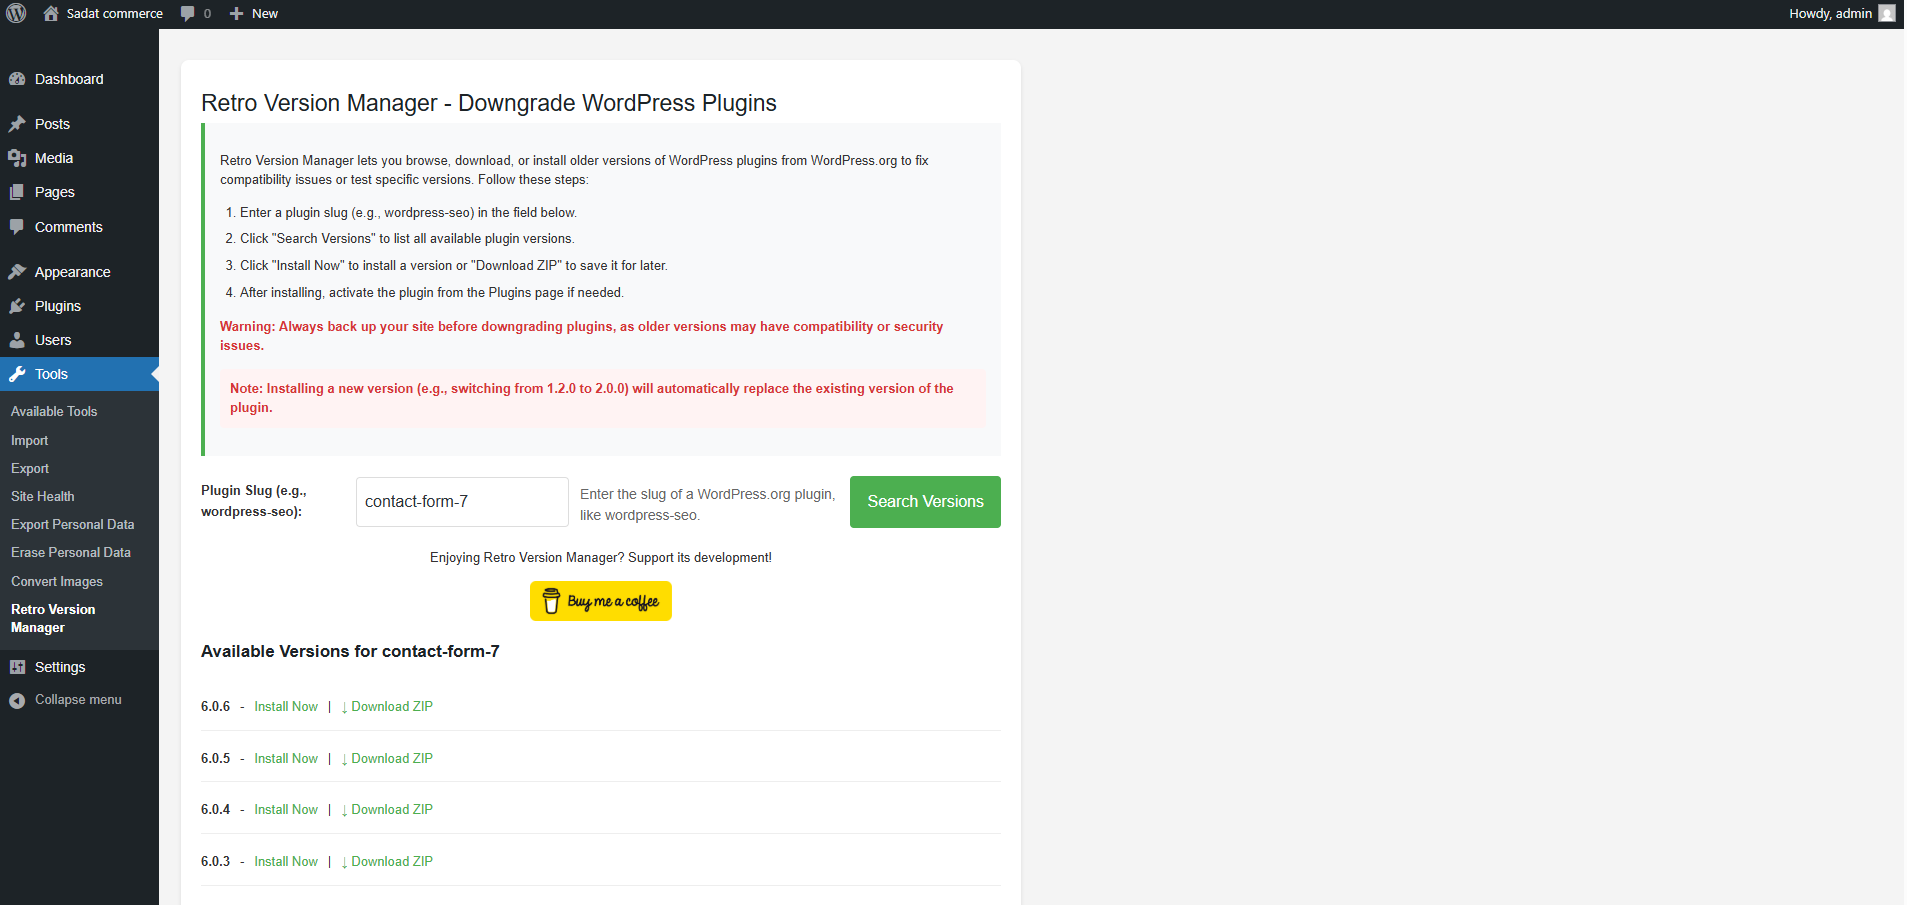
Task: Click the Sadat commerce home icon
Action: click(51, 13)
